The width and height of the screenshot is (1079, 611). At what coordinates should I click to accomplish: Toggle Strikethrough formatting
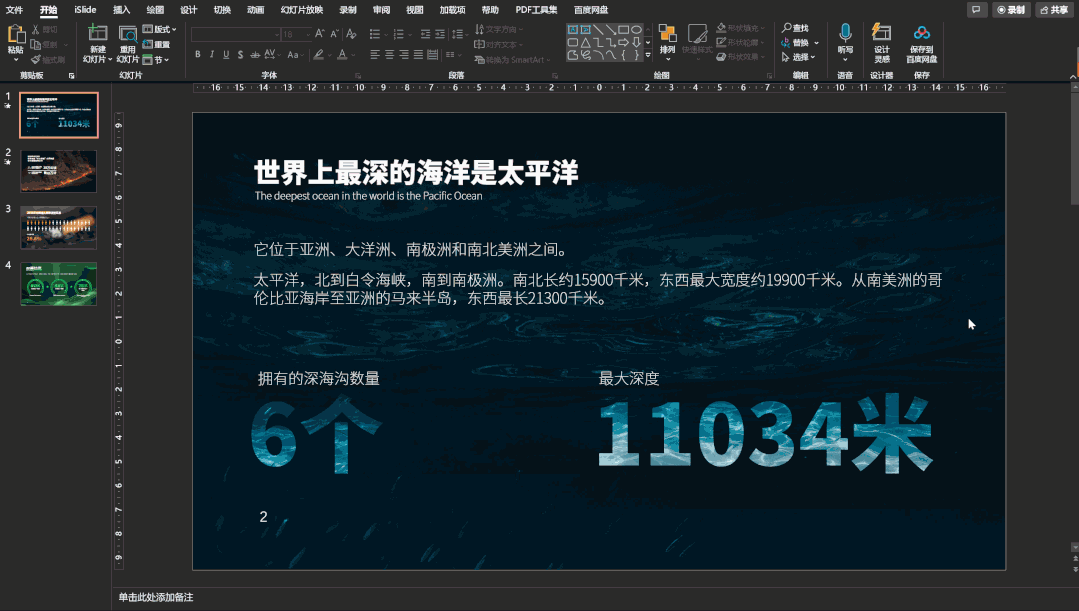pyautogui.click(x=255, y=54)
